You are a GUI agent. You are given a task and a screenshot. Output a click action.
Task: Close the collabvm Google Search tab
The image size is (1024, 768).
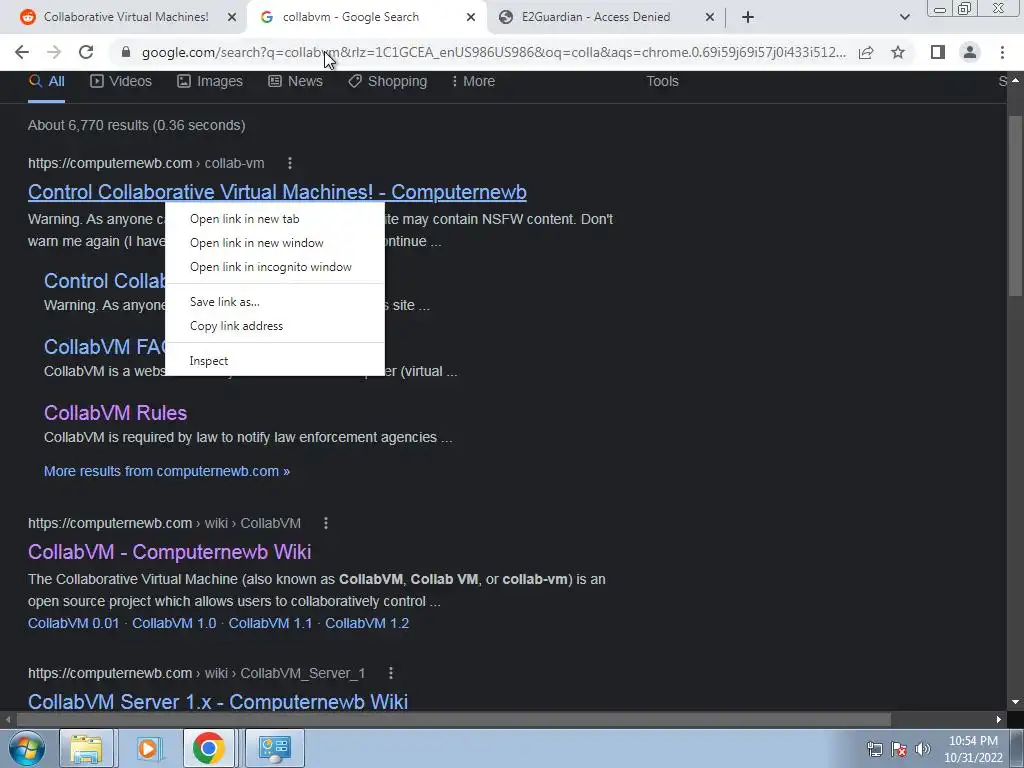pos(471,18)
